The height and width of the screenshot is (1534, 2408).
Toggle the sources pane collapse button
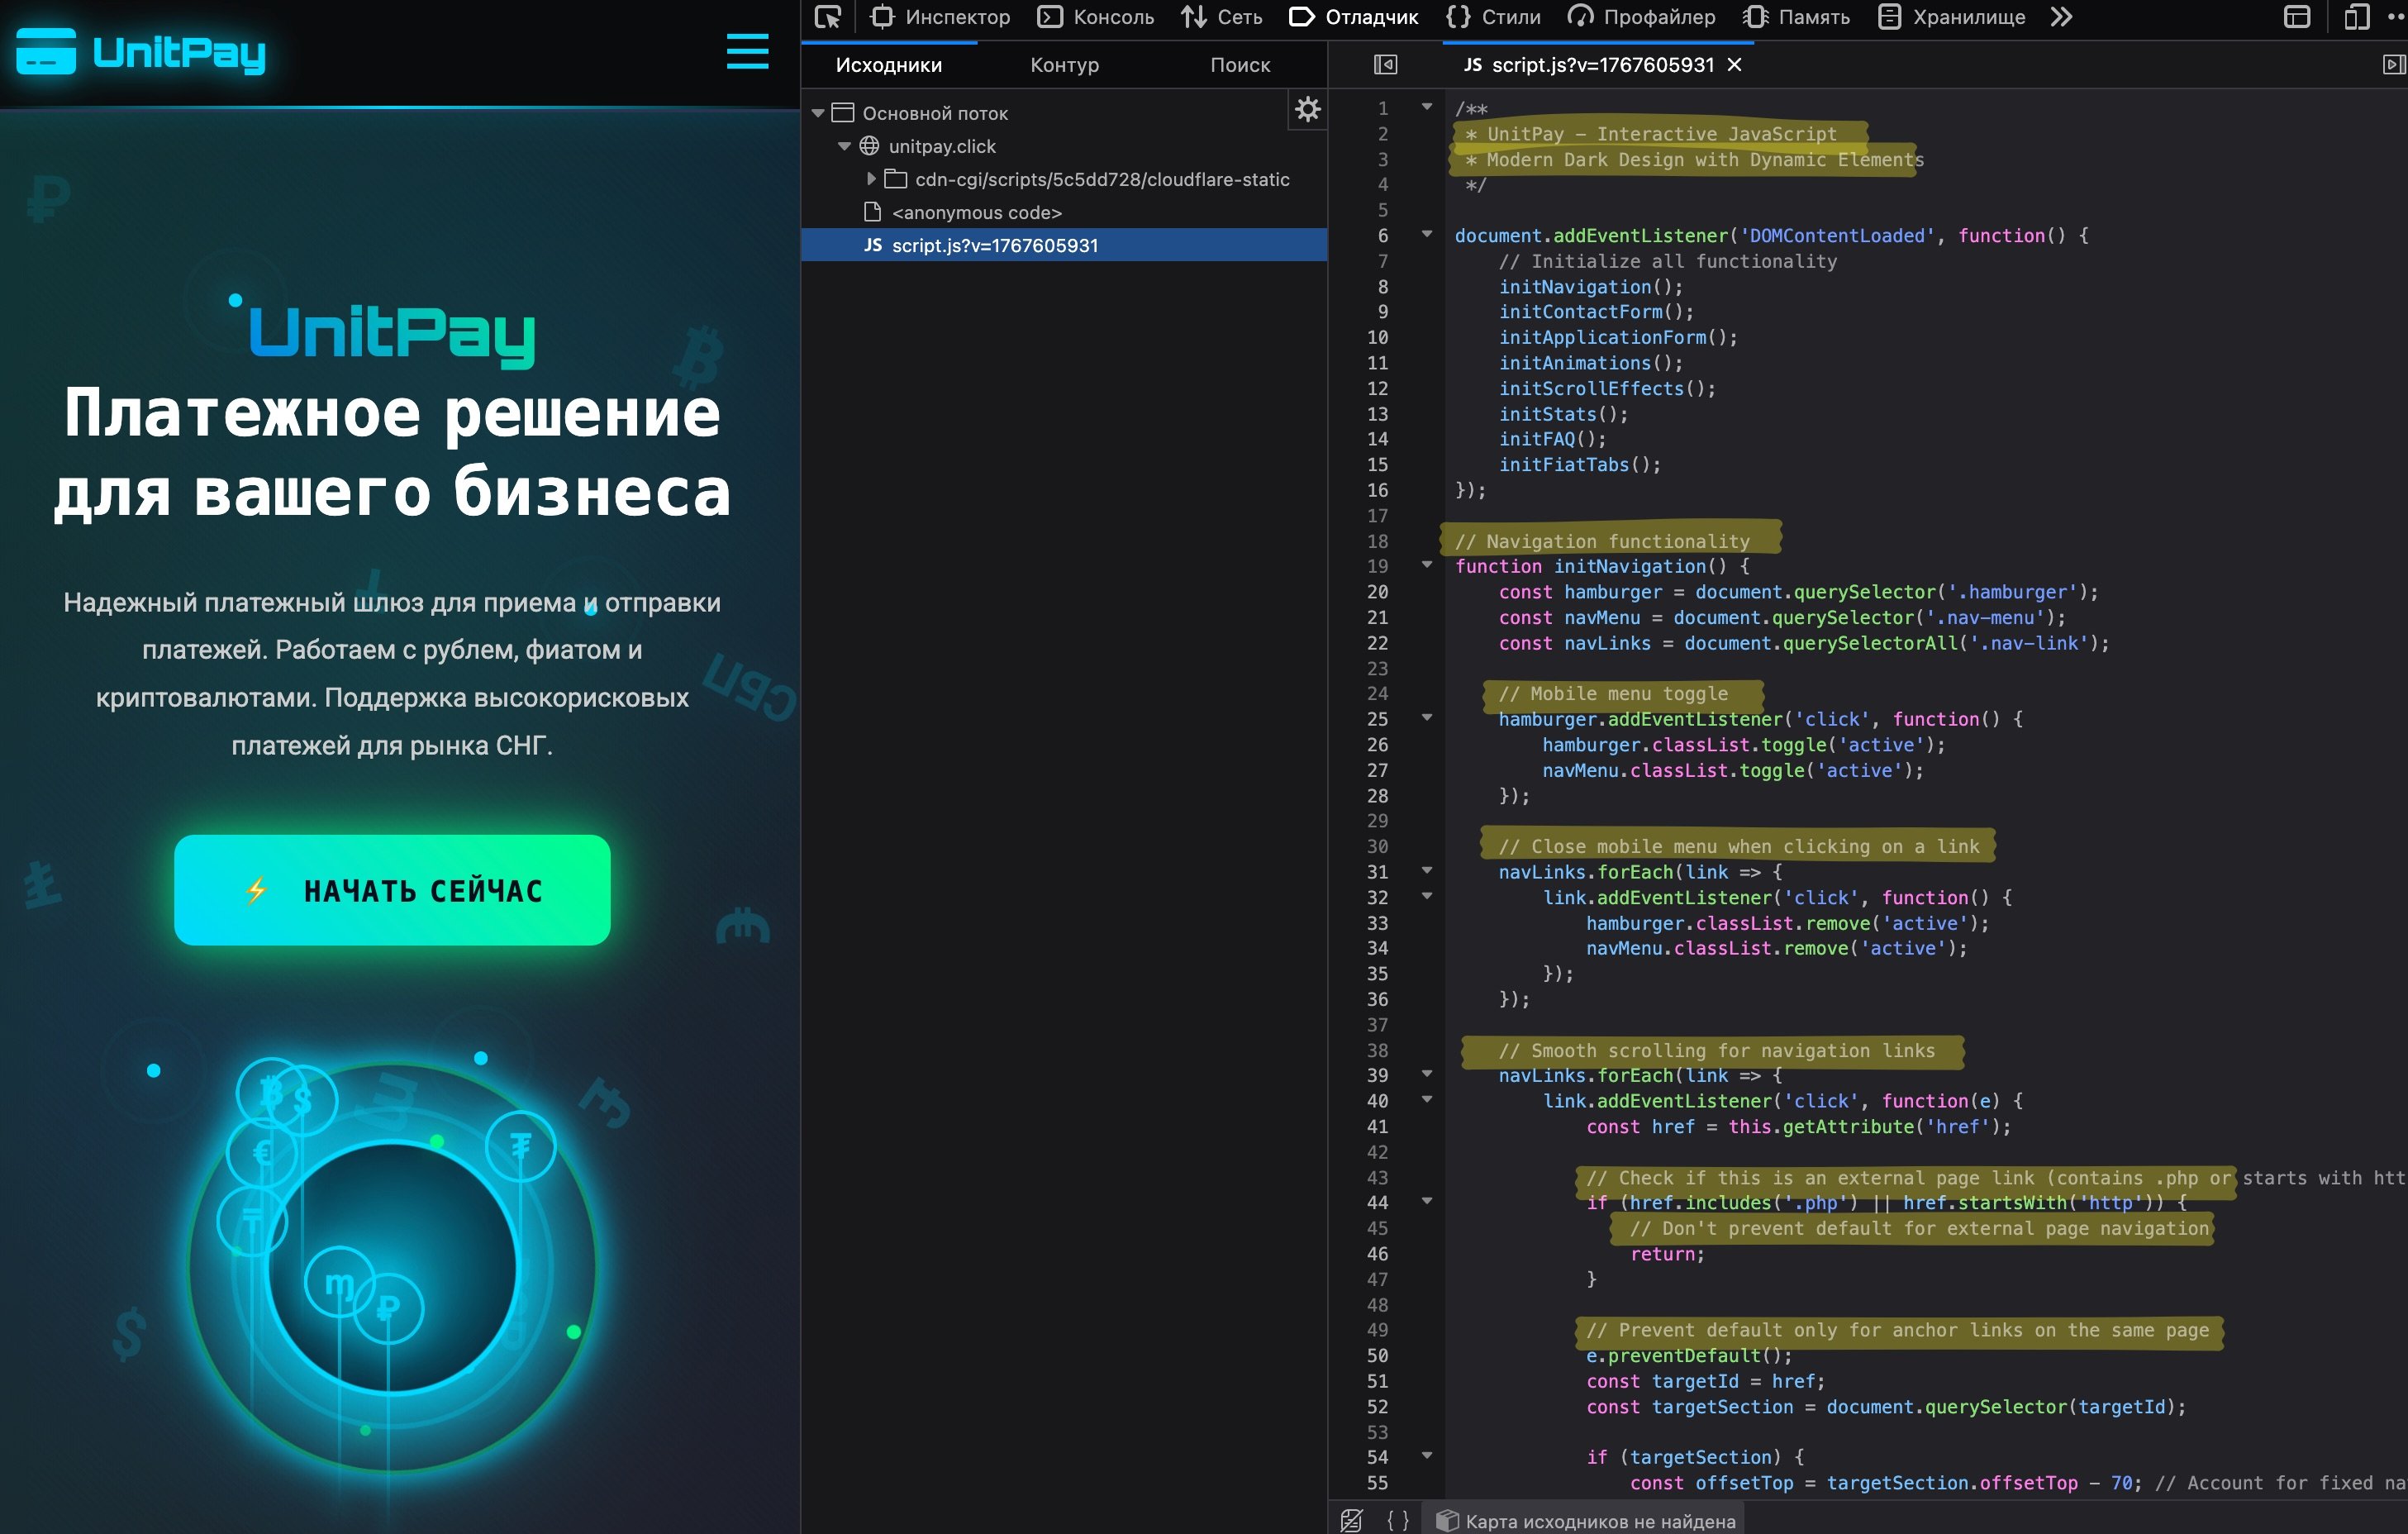pyautogui.click(x=1385, y=65)
